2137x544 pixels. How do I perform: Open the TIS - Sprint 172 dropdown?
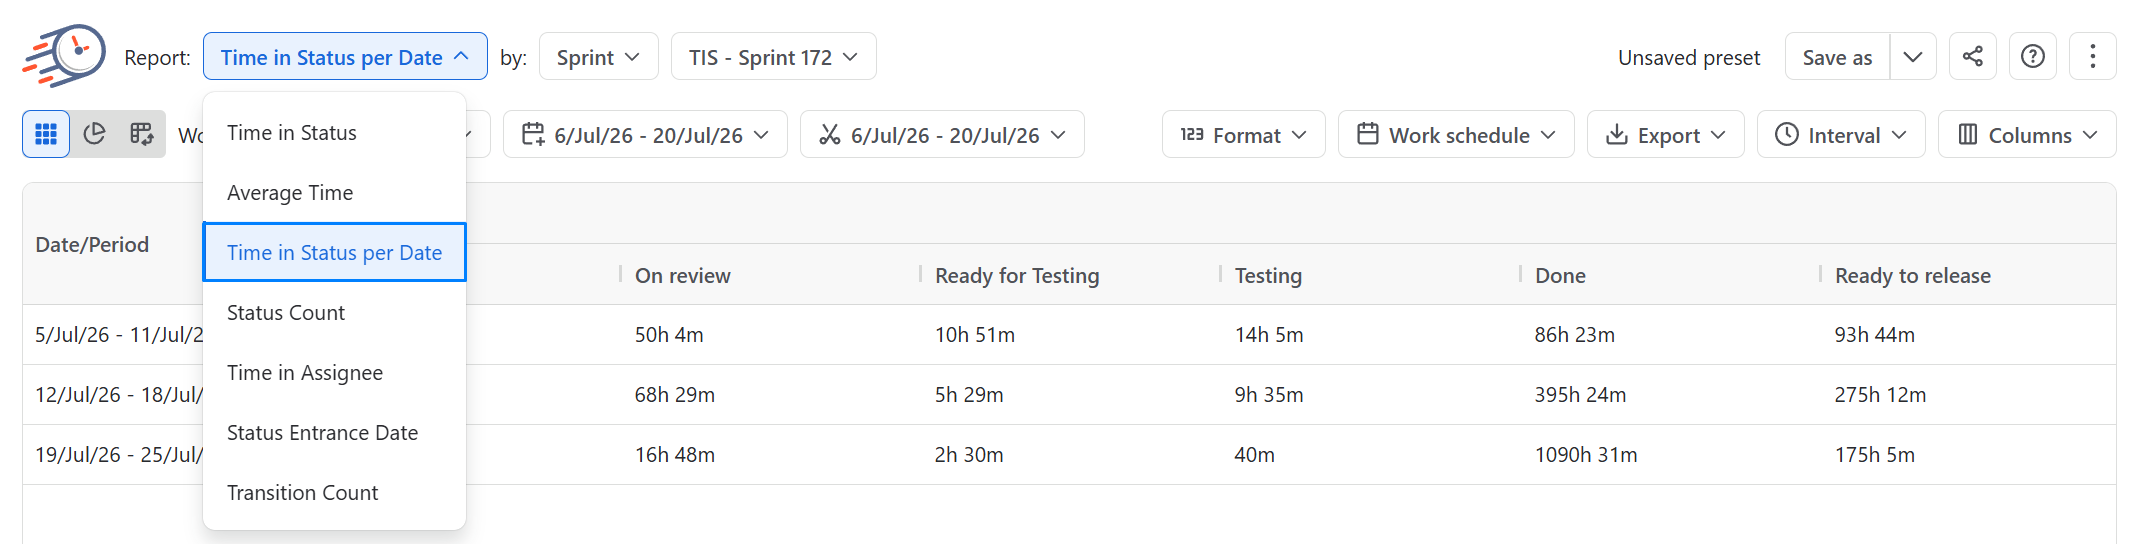coord(773,56)
